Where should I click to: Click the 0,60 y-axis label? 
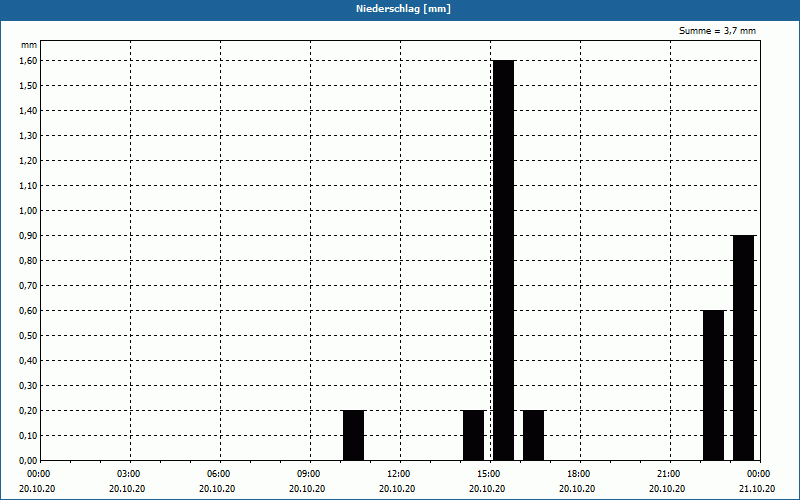point(28,311)
